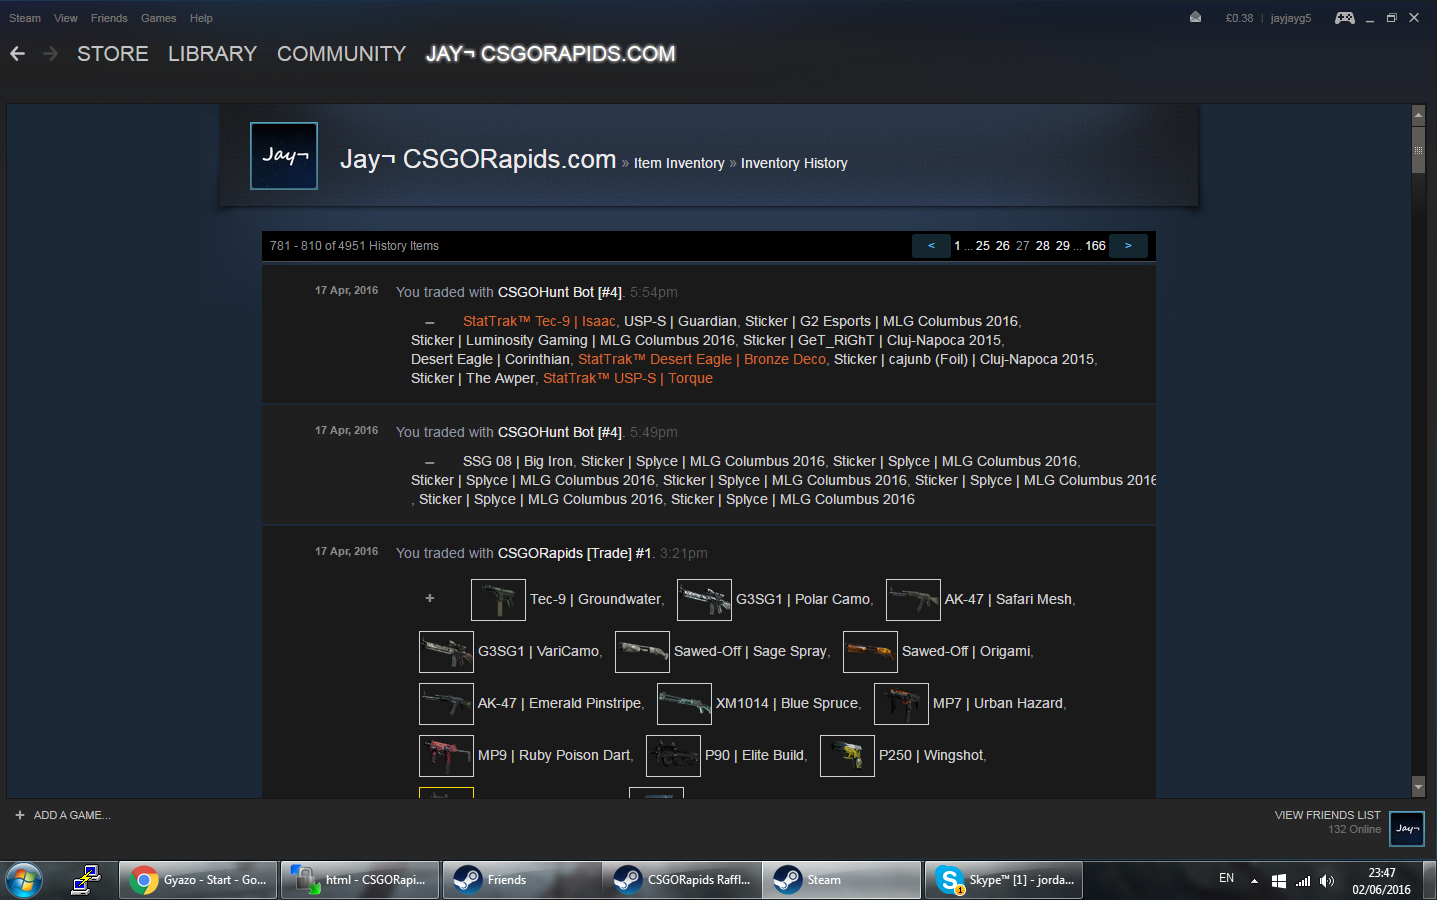Open CSGOHunt Bot [#4] 5:49pm trade link
Screen dimensions: 1437x900
click(560, 432)
